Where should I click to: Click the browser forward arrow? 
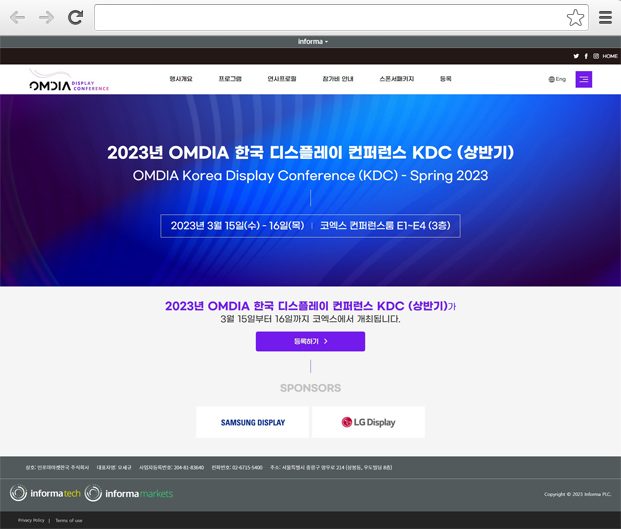(x=46, y=17)
